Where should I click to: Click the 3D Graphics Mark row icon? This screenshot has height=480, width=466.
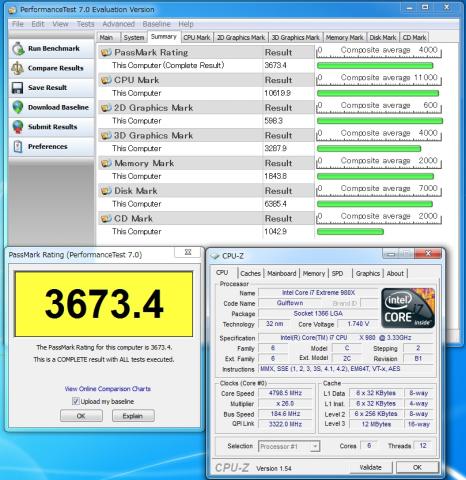106,136
